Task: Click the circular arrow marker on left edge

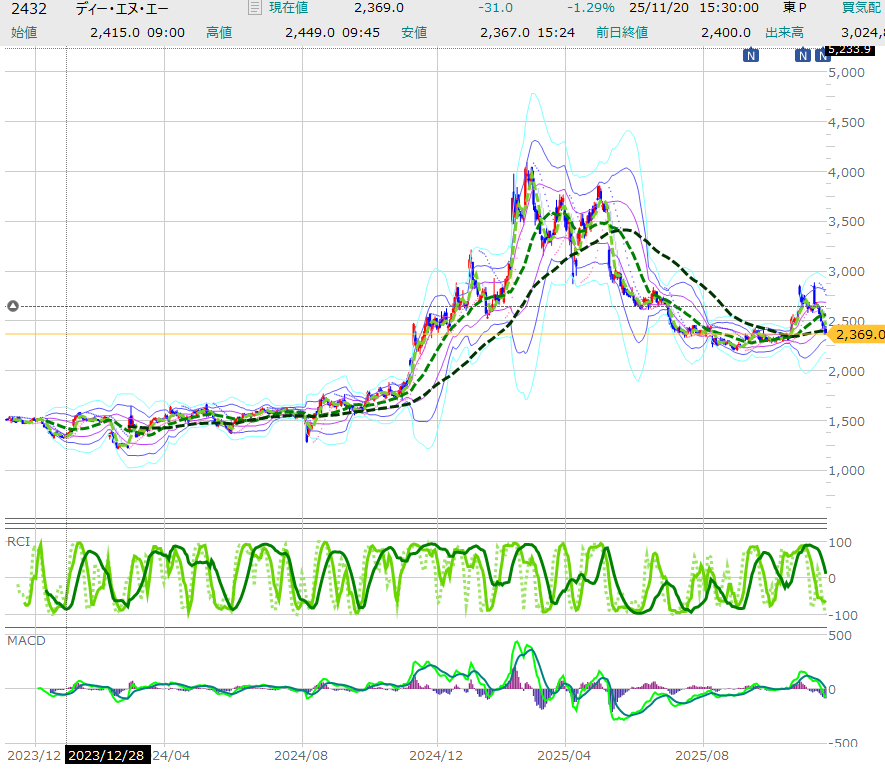Action: 13,306
